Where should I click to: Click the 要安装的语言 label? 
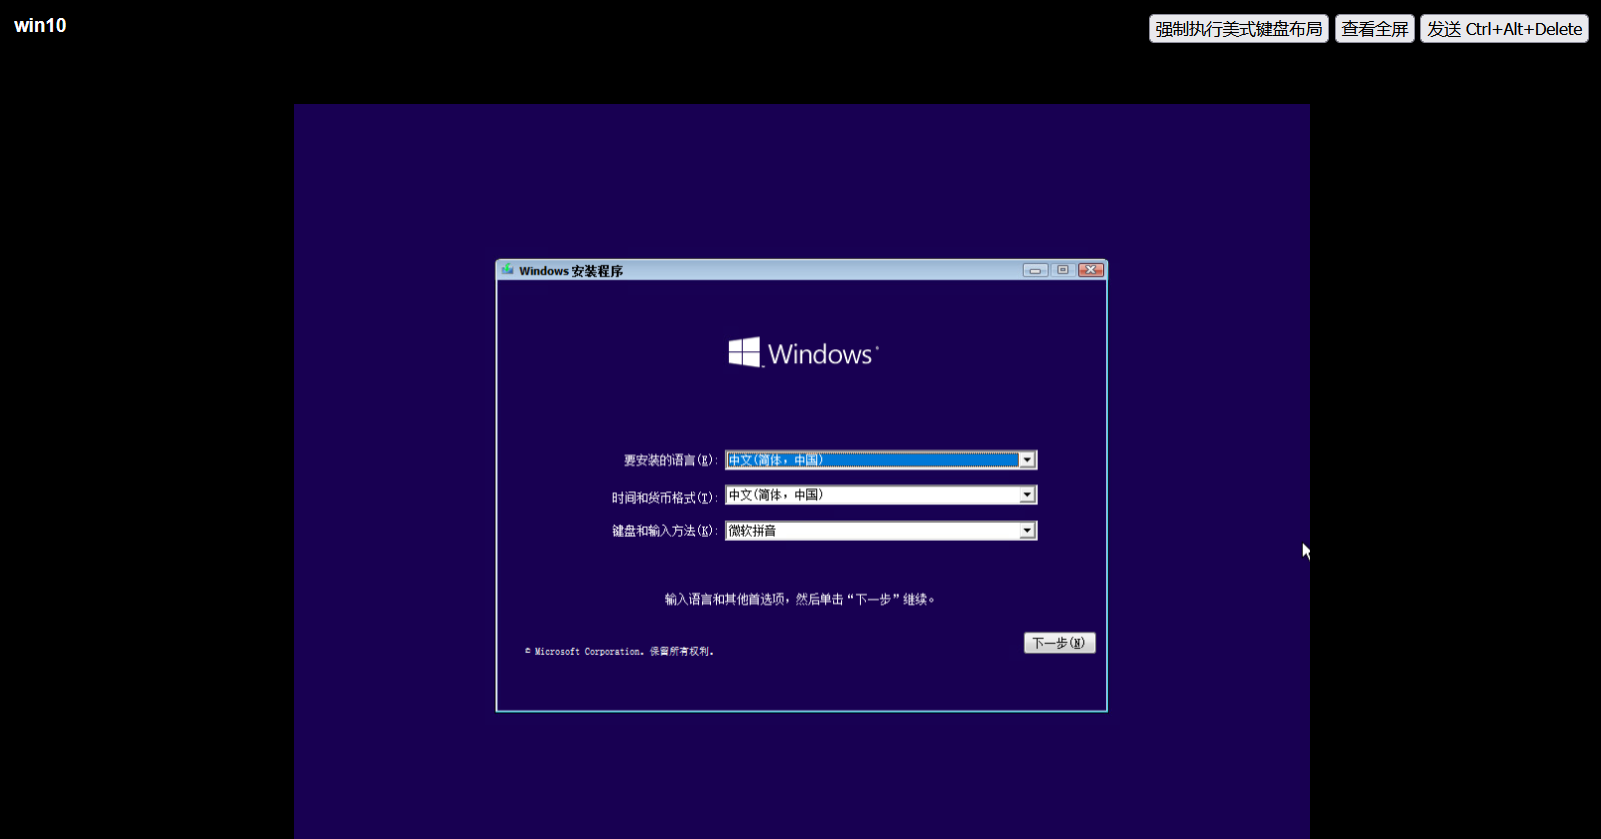670,460
